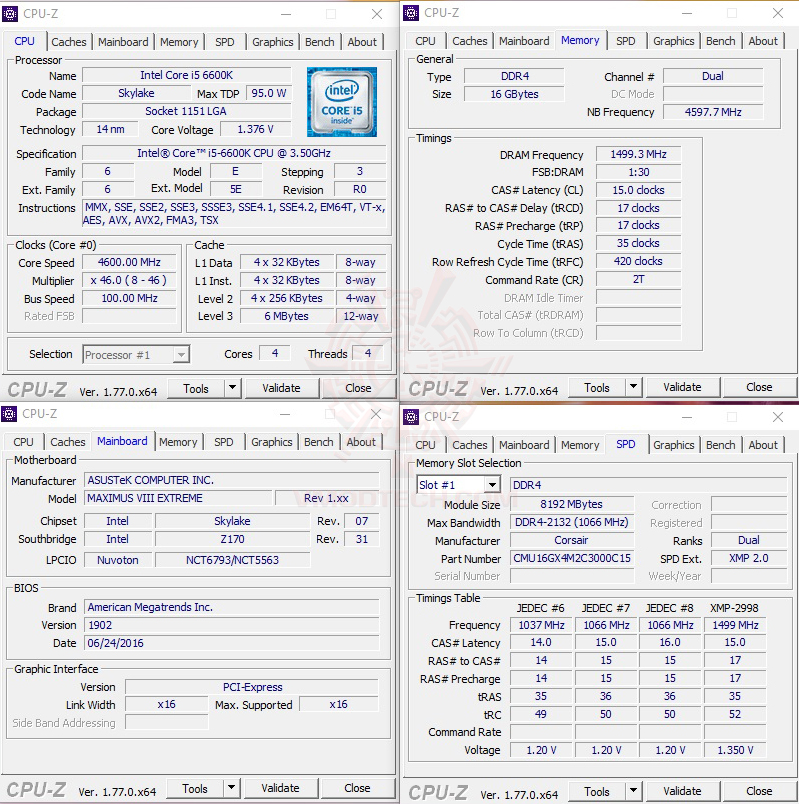Screen dimensions: 799x804
Task: Click Validate button in Memory tab window
Action: 682,387
